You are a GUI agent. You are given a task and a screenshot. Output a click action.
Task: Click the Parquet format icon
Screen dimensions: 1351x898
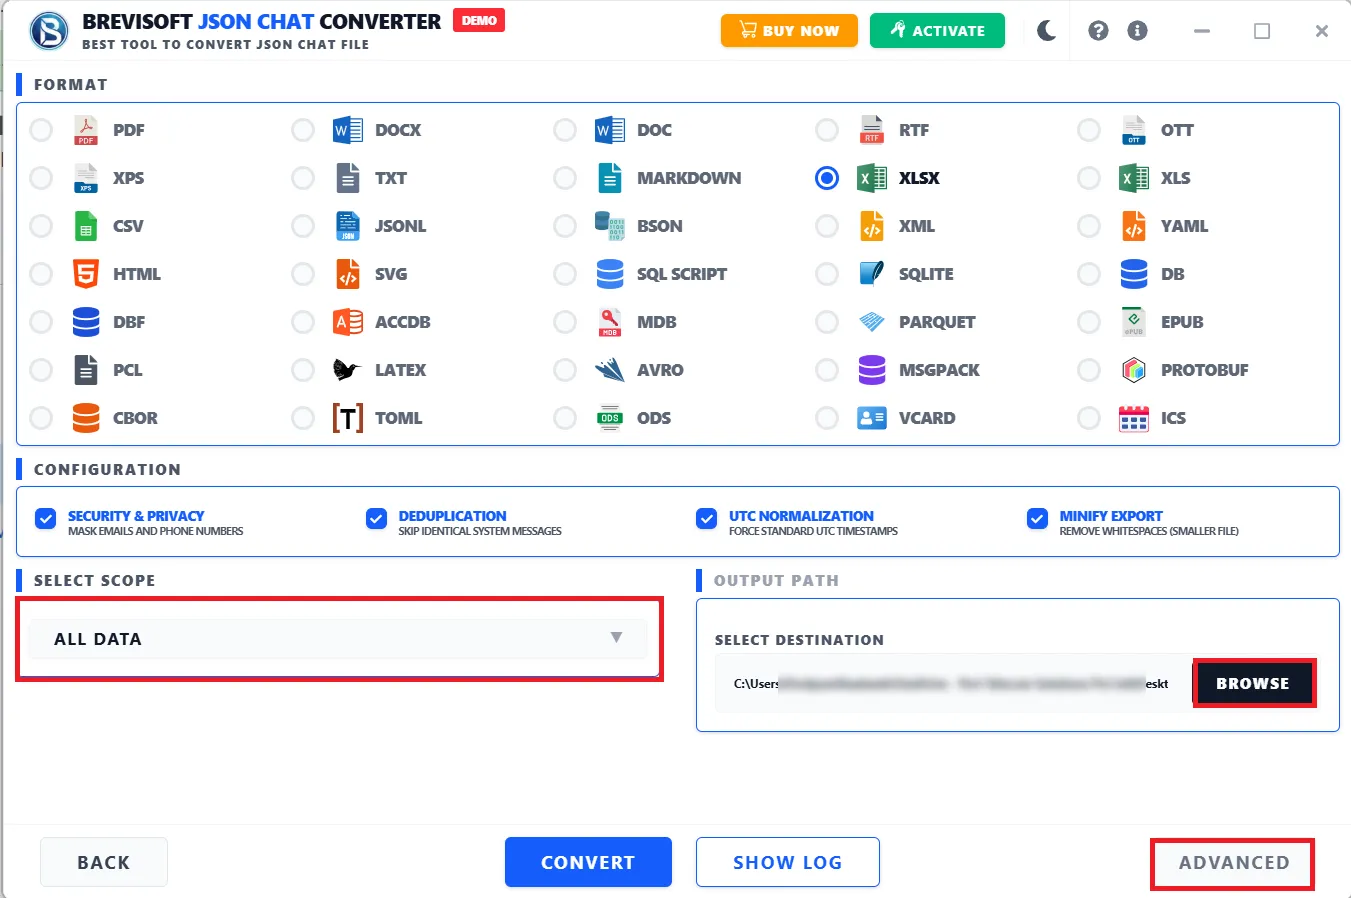coord(872,322)
